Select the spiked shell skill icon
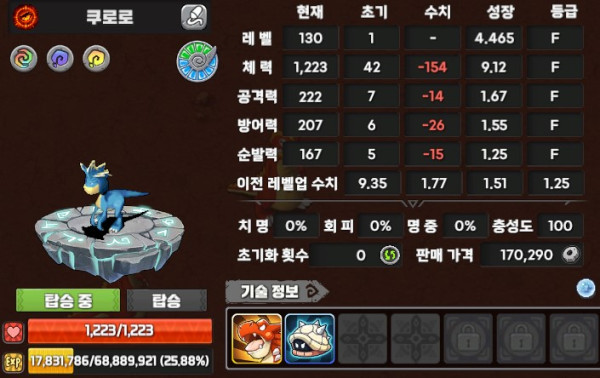The width and height of the screenshot is (600, 378). 310,339
